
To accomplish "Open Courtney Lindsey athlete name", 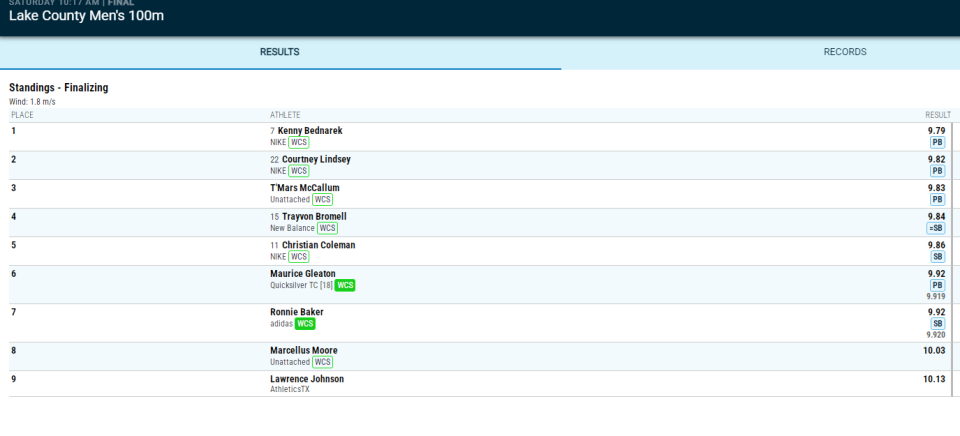I will pyautogui.click(x=316, y=159).
